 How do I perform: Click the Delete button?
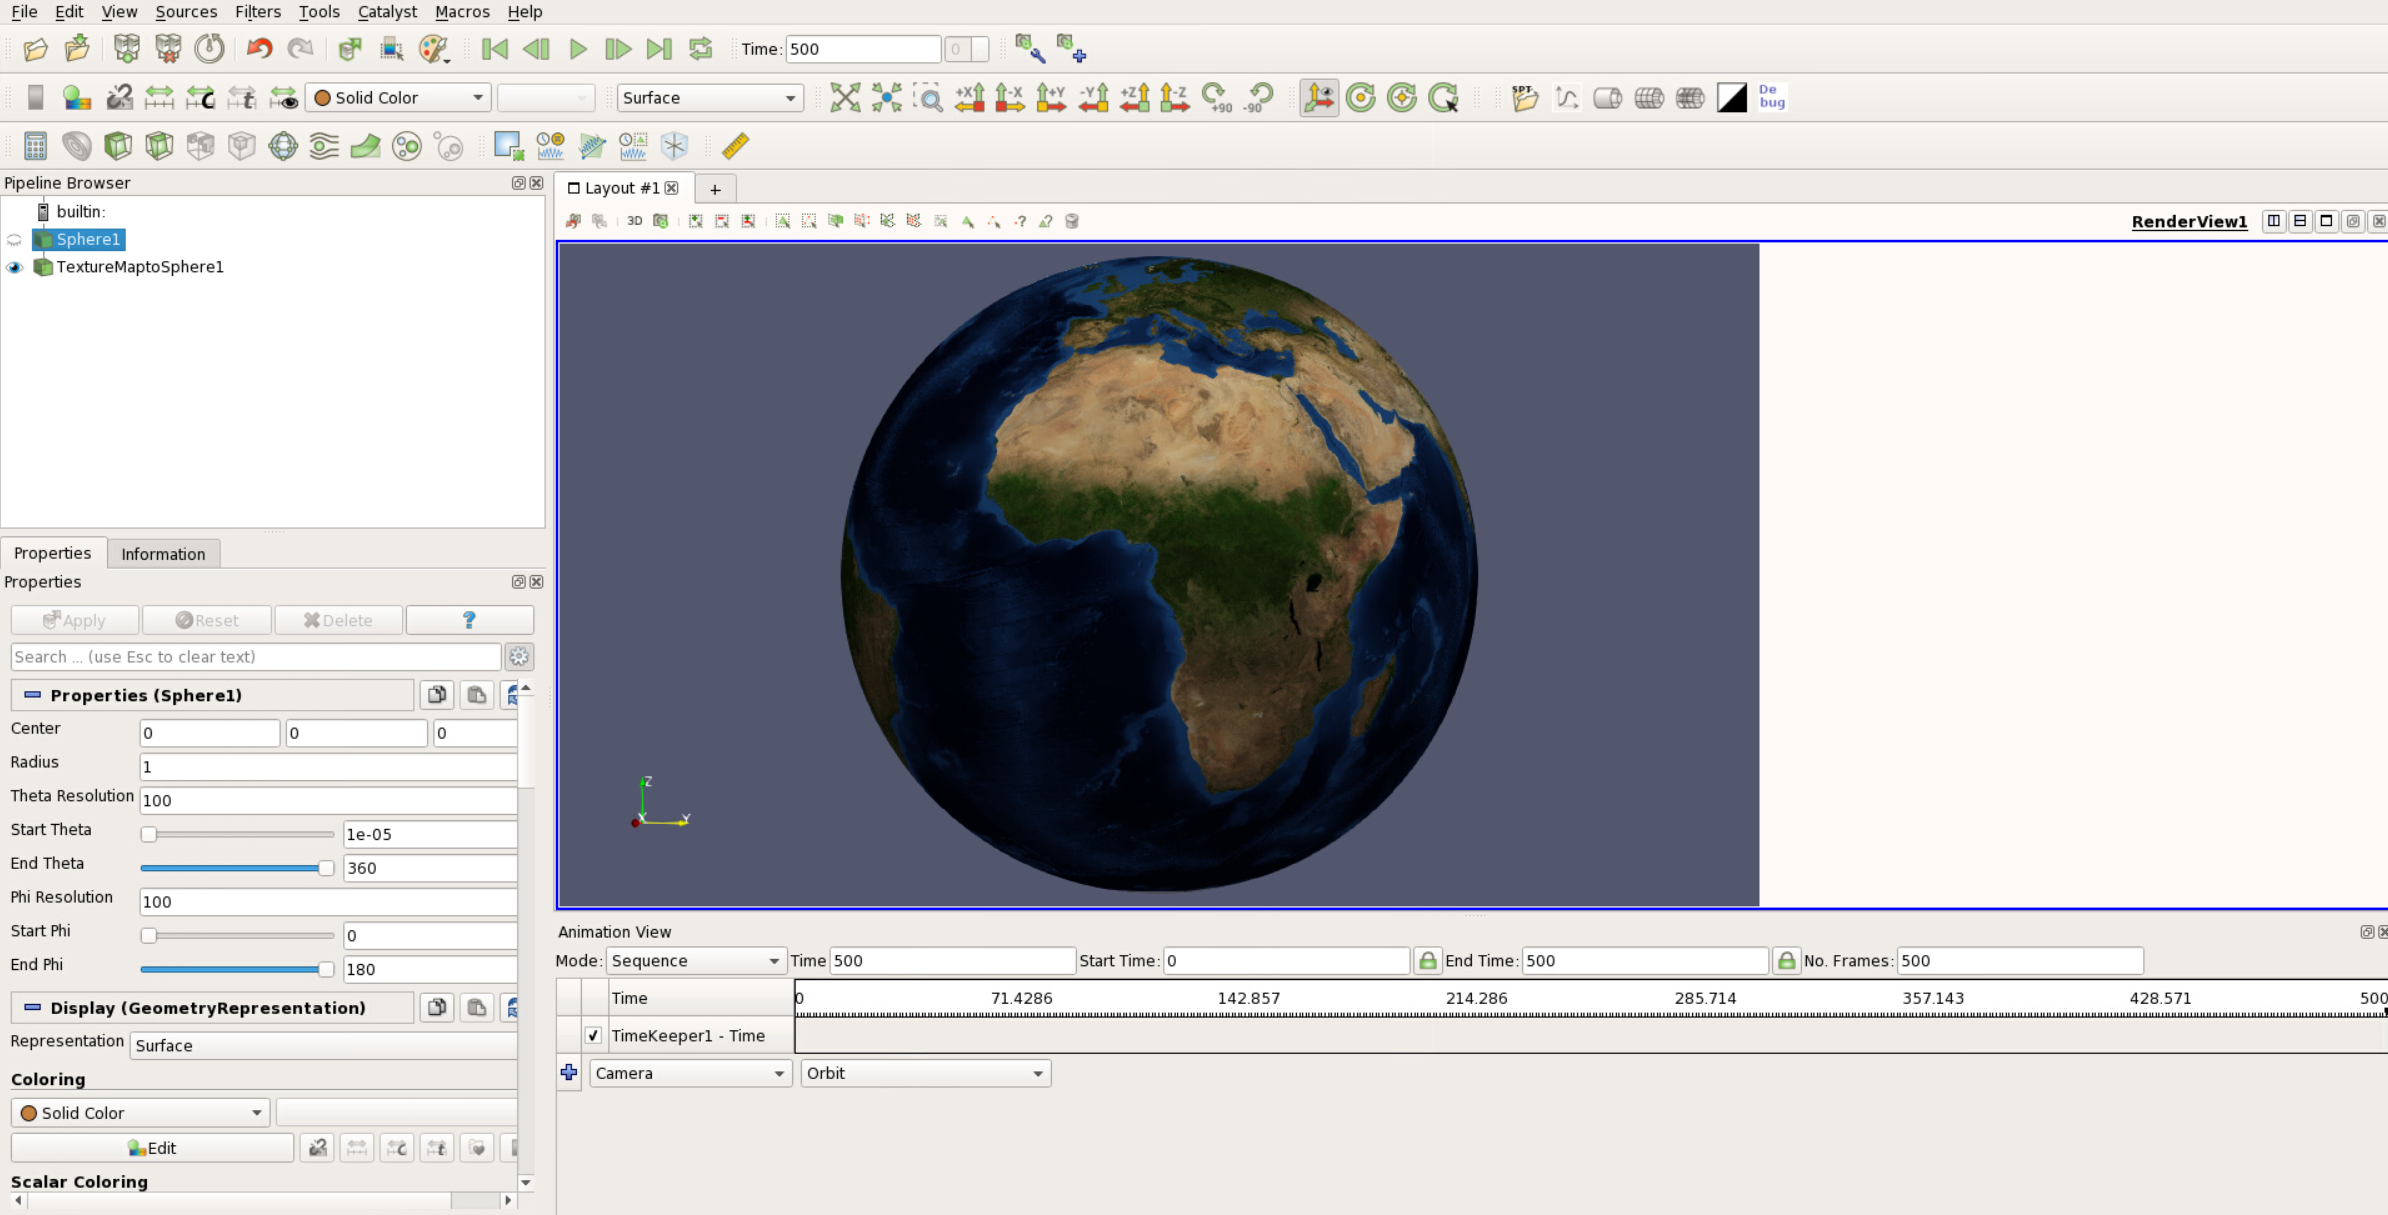point(339,620)
